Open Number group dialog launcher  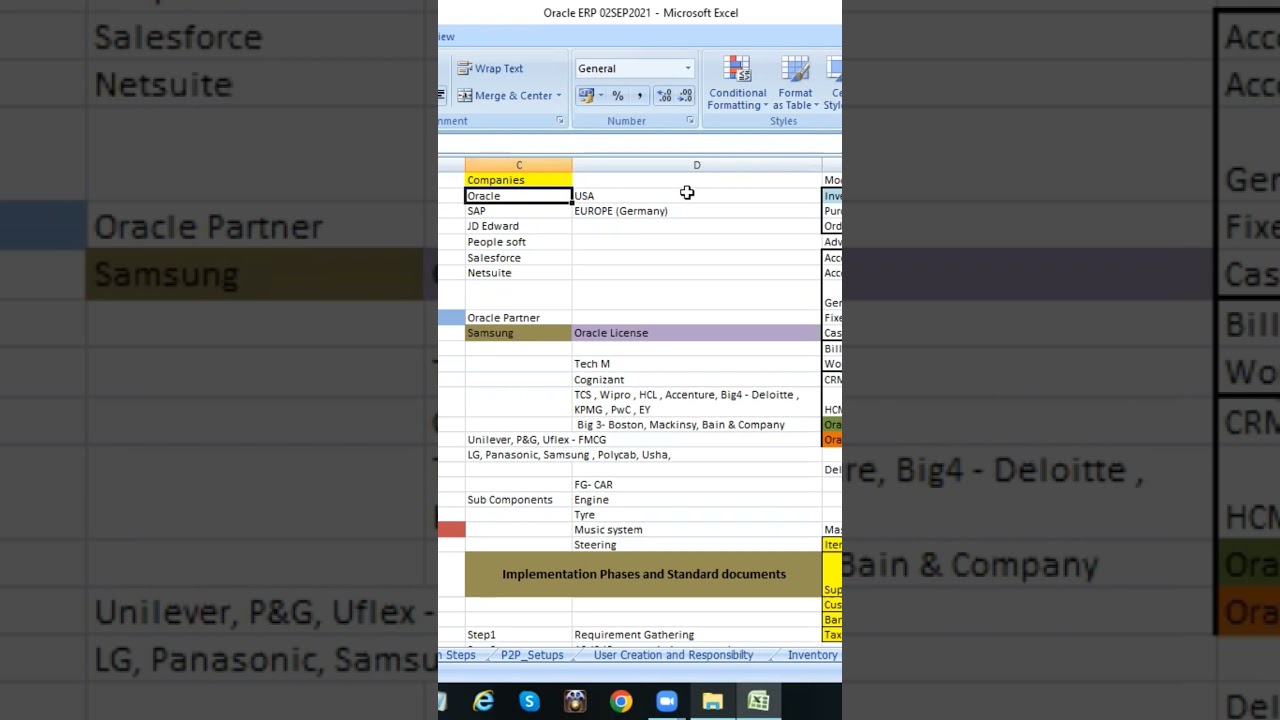690,121
